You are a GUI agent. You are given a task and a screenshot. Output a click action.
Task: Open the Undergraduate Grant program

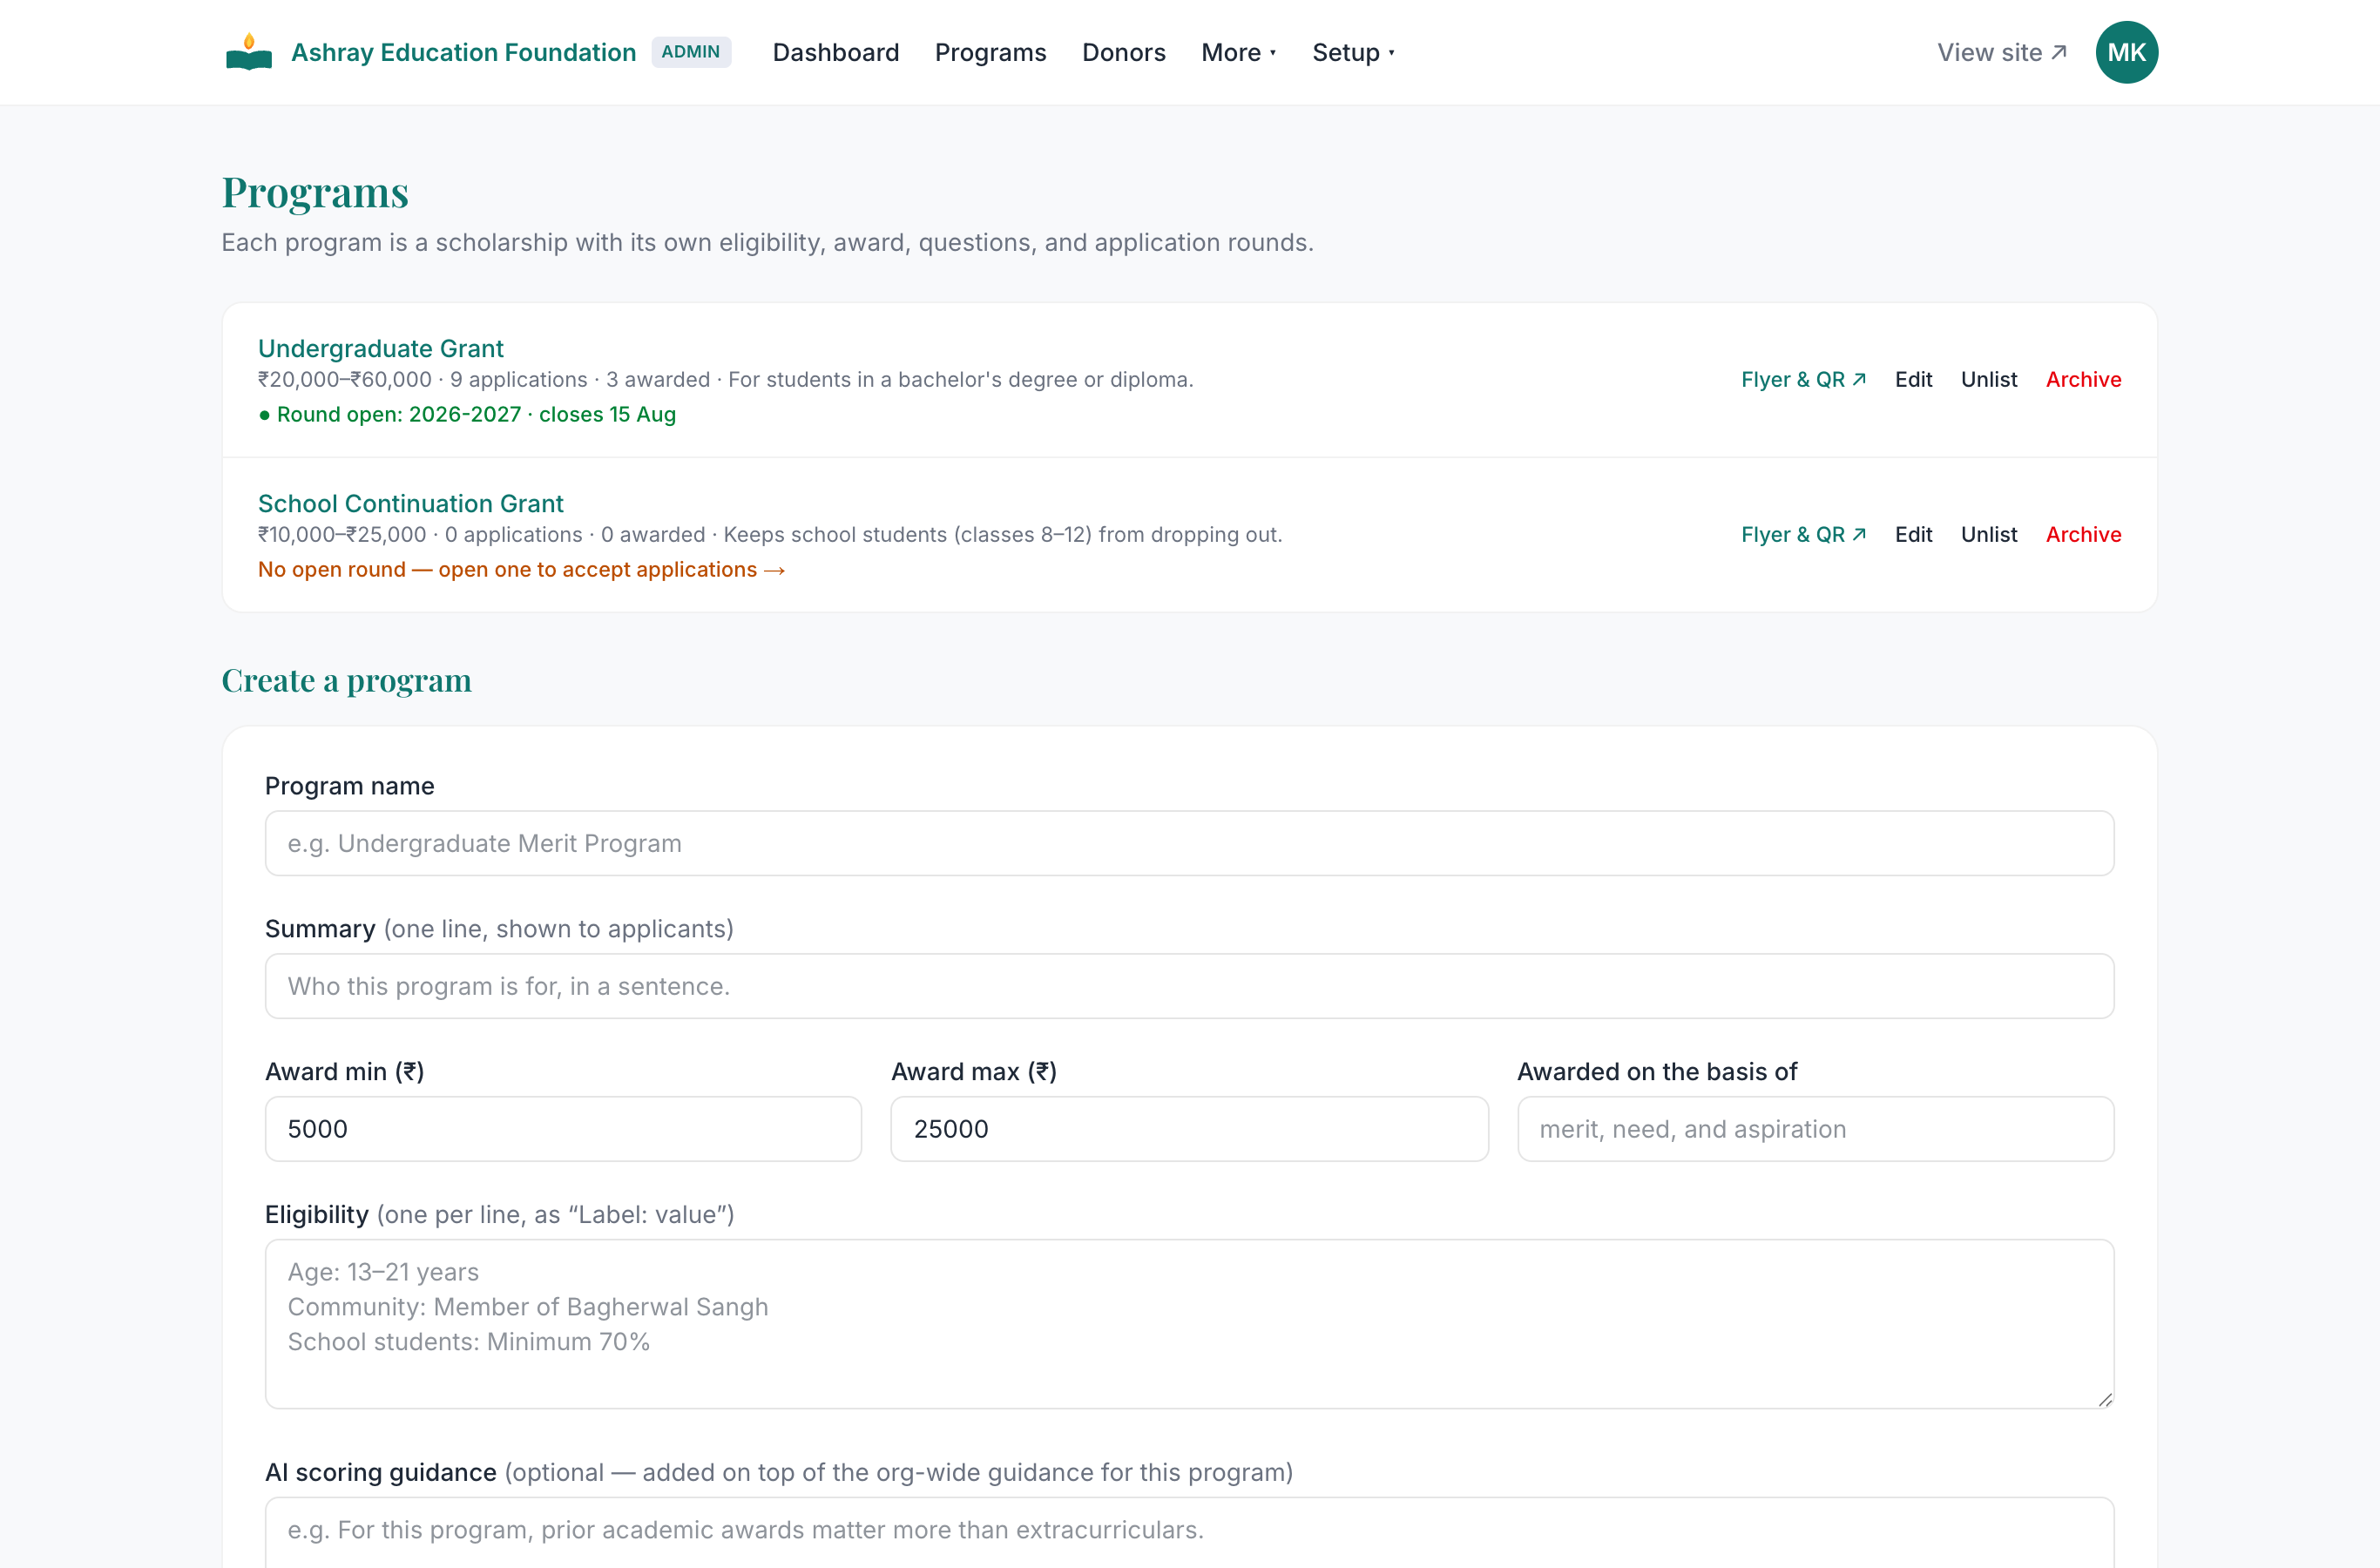[380, 348]
